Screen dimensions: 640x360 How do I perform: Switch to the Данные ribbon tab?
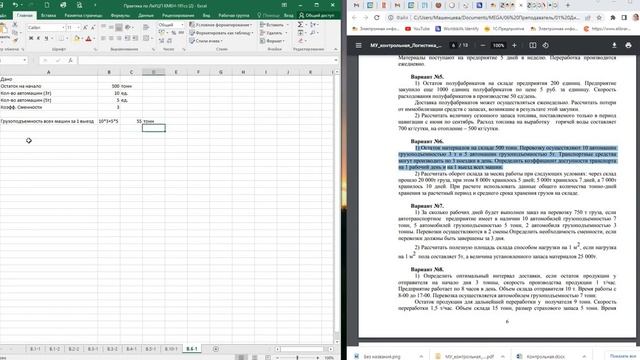pyautogui.click(x=146, y=16)
